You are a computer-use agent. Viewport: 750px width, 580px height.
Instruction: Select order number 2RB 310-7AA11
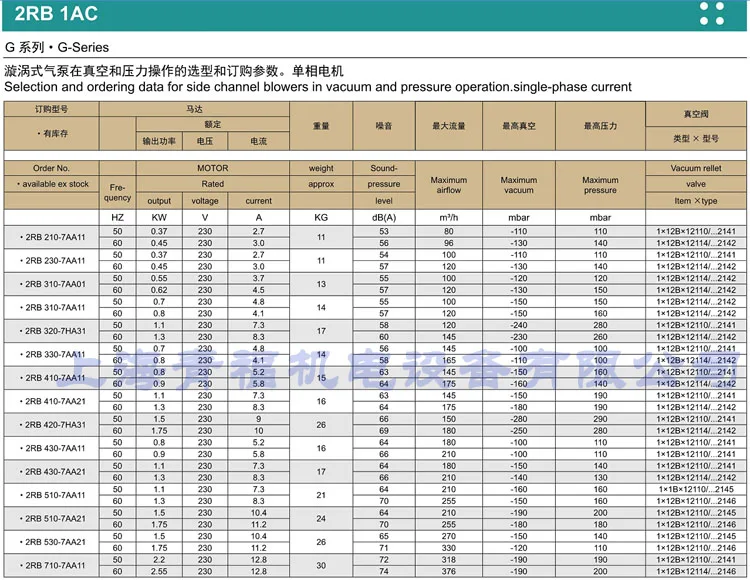tap(55, 307)
